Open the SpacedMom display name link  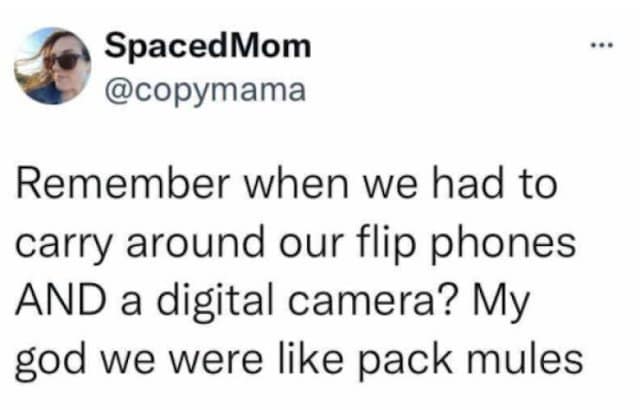(x=208, y=45)
